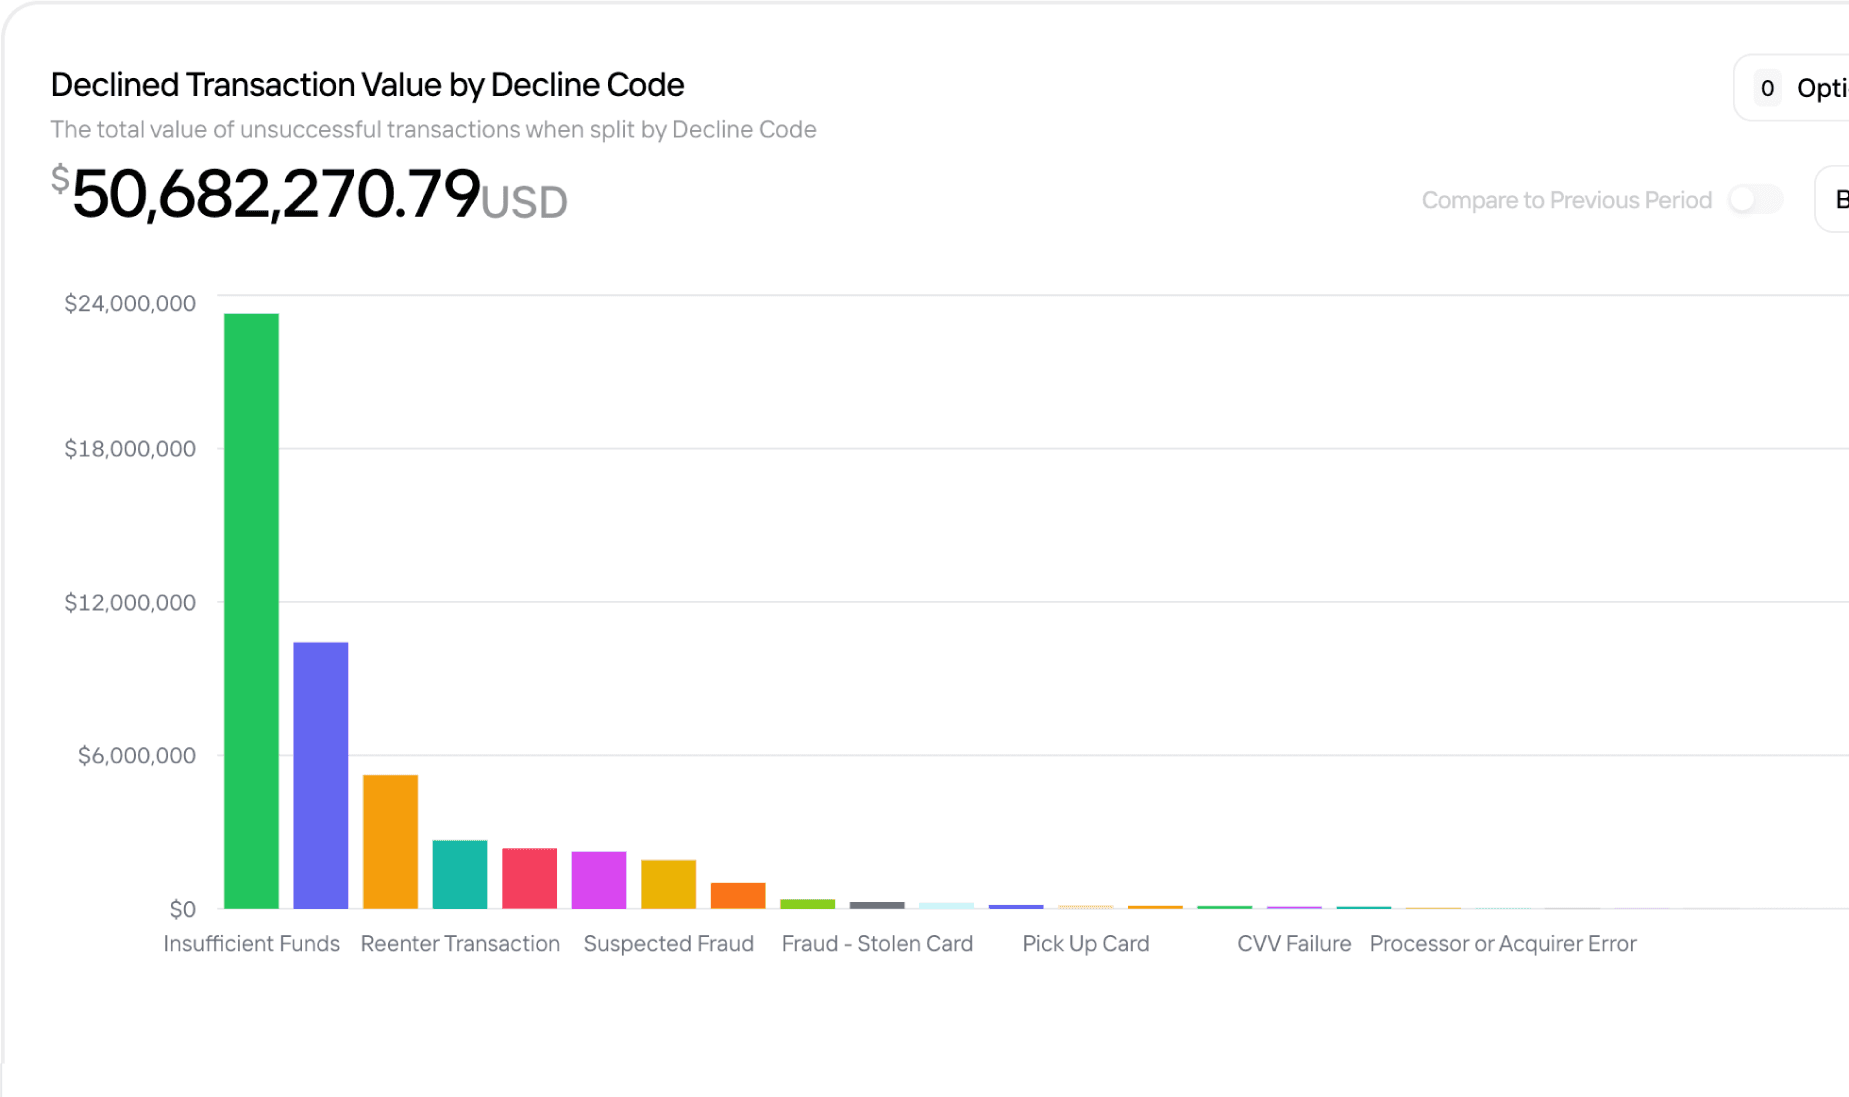The image size is (1849, 1097).
Task: Click the Reenter Transaction axis label
Action: (x=460, y=943)
